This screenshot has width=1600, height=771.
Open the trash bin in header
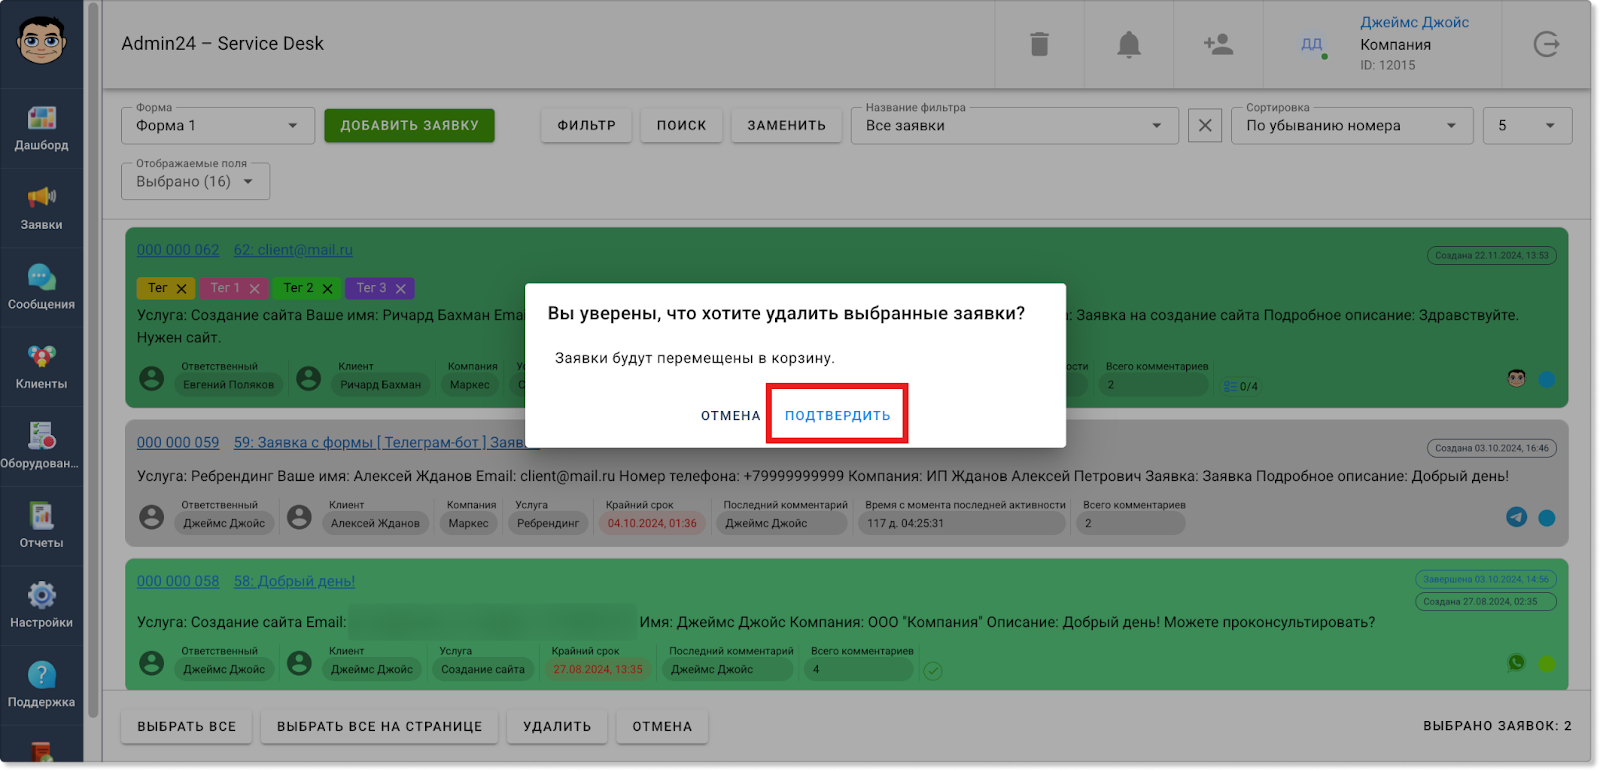pos(1040,44)
